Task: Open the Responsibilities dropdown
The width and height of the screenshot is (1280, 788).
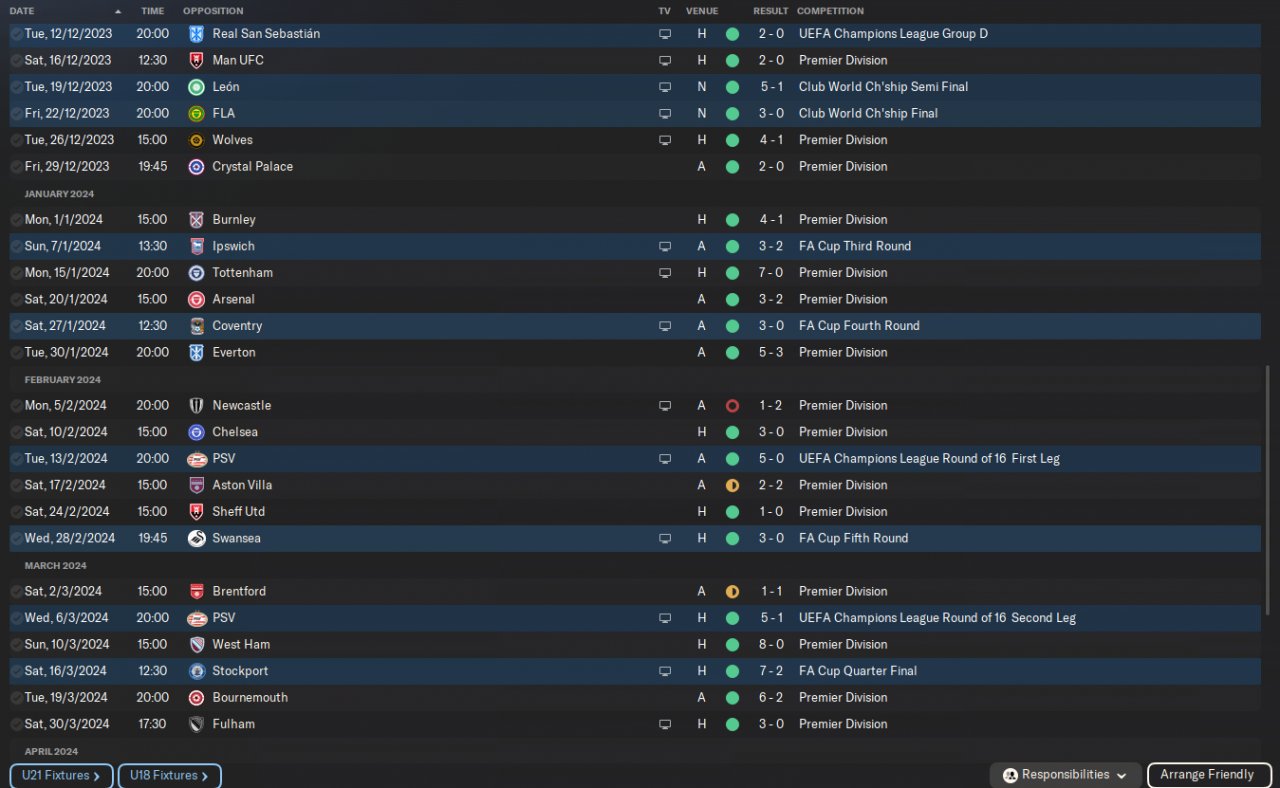Action: pyautogui.click(x=1066, y=775)
